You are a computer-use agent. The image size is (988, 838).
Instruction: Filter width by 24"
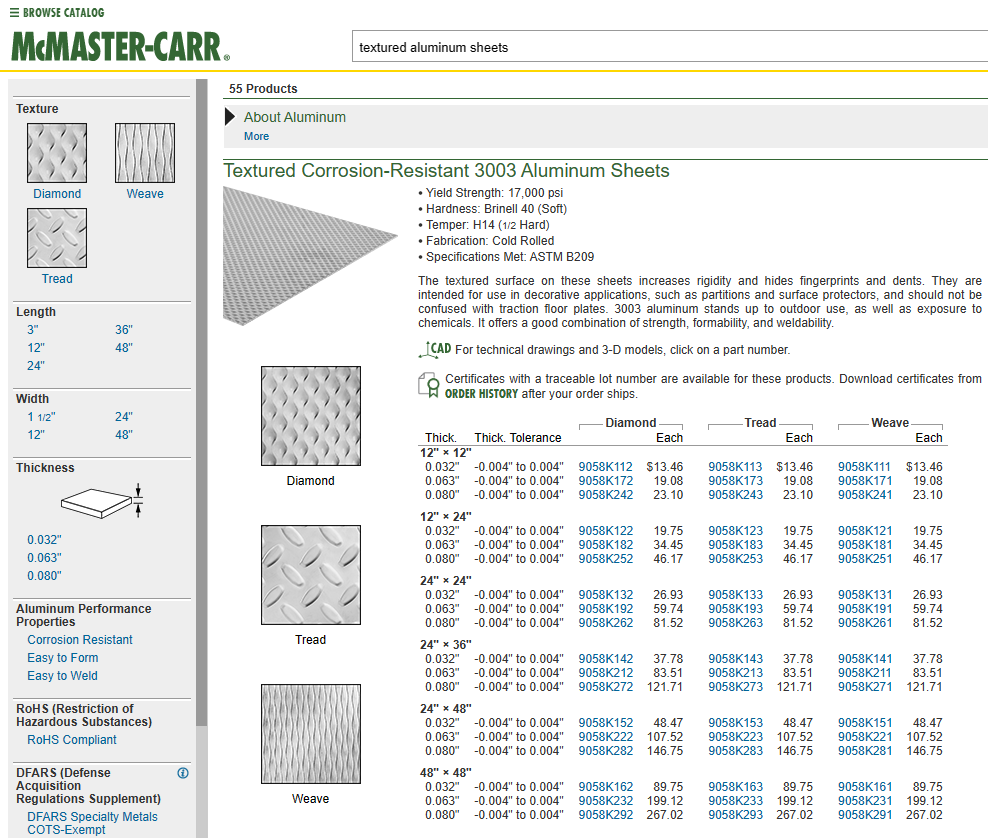tap(124, 417)
